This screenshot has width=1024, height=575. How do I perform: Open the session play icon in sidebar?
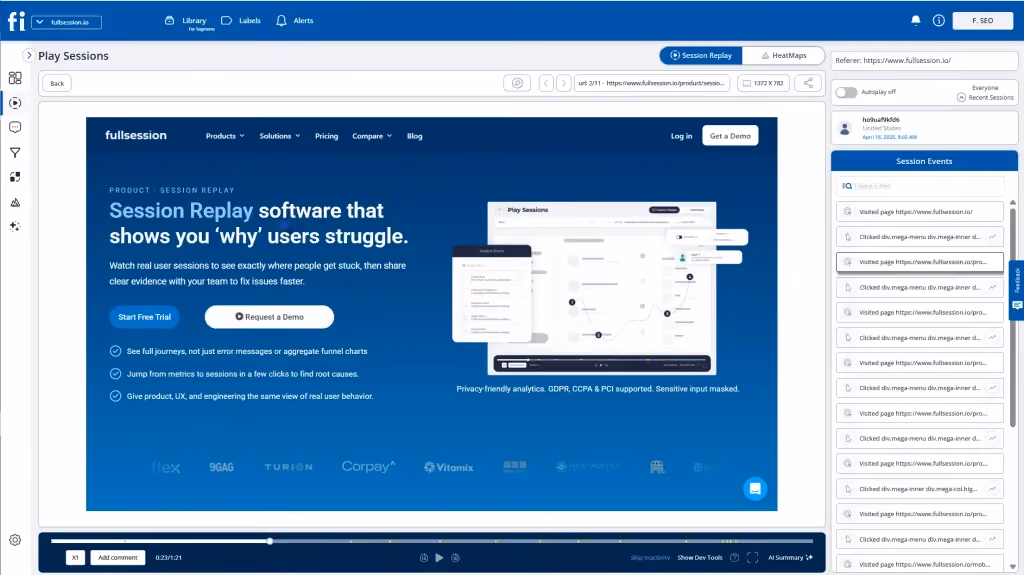coord(15,103)
